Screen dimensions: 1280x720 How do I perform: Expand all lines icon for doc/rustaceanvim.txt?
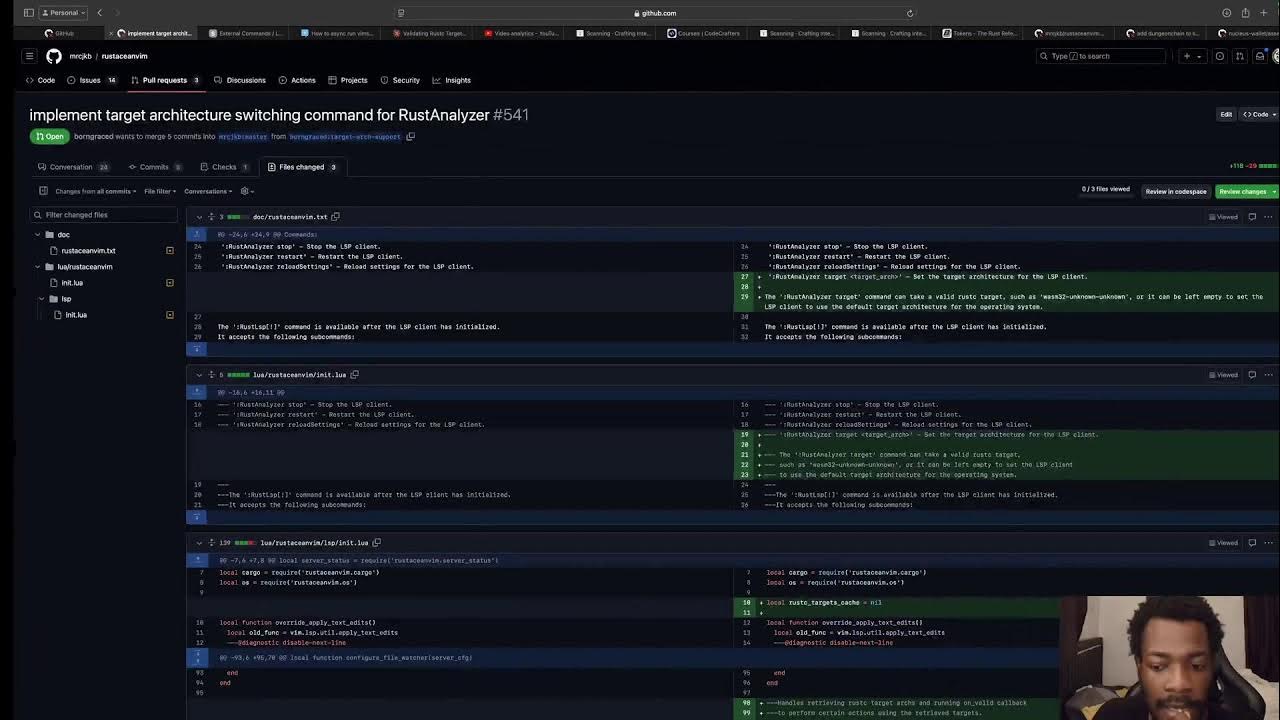[x=212, y=216]
